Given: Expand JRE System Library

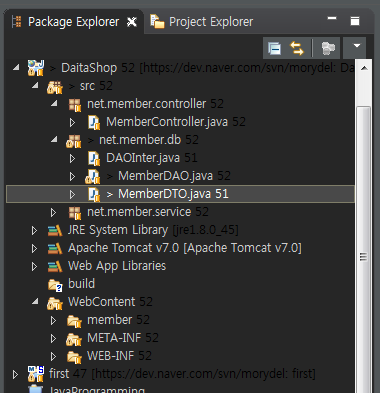Looking at the screenshot, I should (34, 230).
